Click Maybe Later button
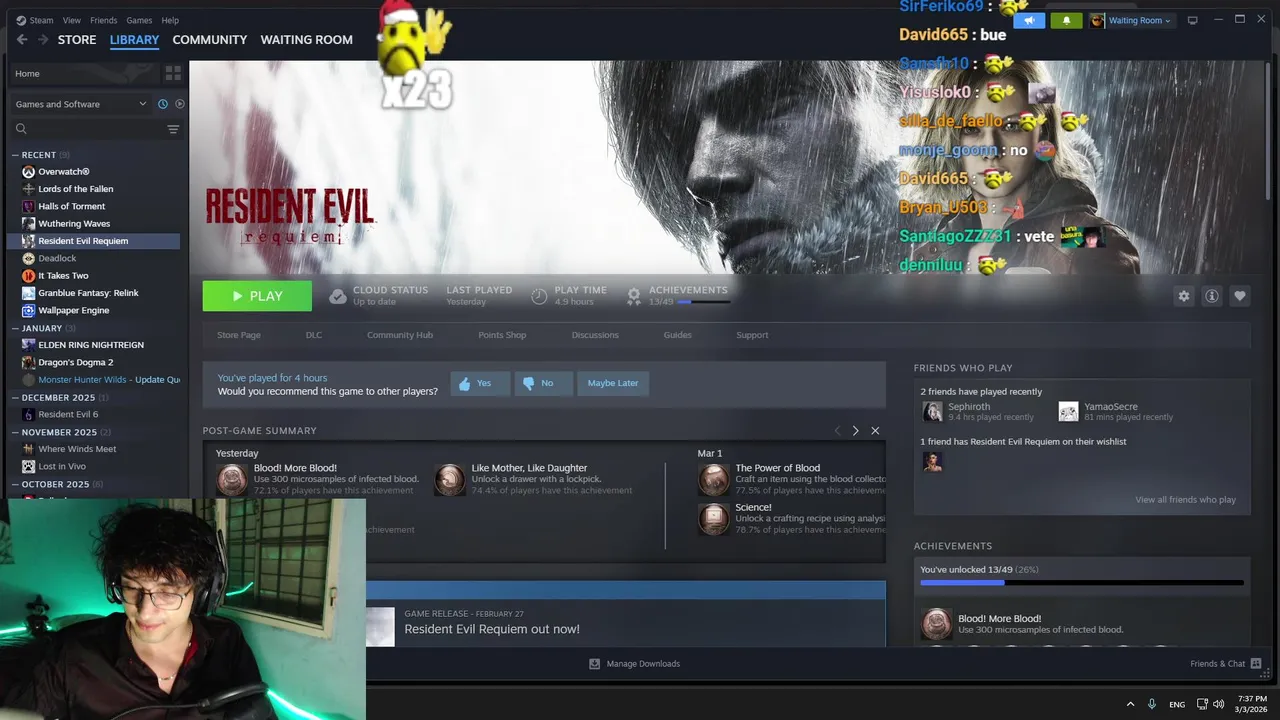This screenshot has width=1280, height=720. click(613, 383)
